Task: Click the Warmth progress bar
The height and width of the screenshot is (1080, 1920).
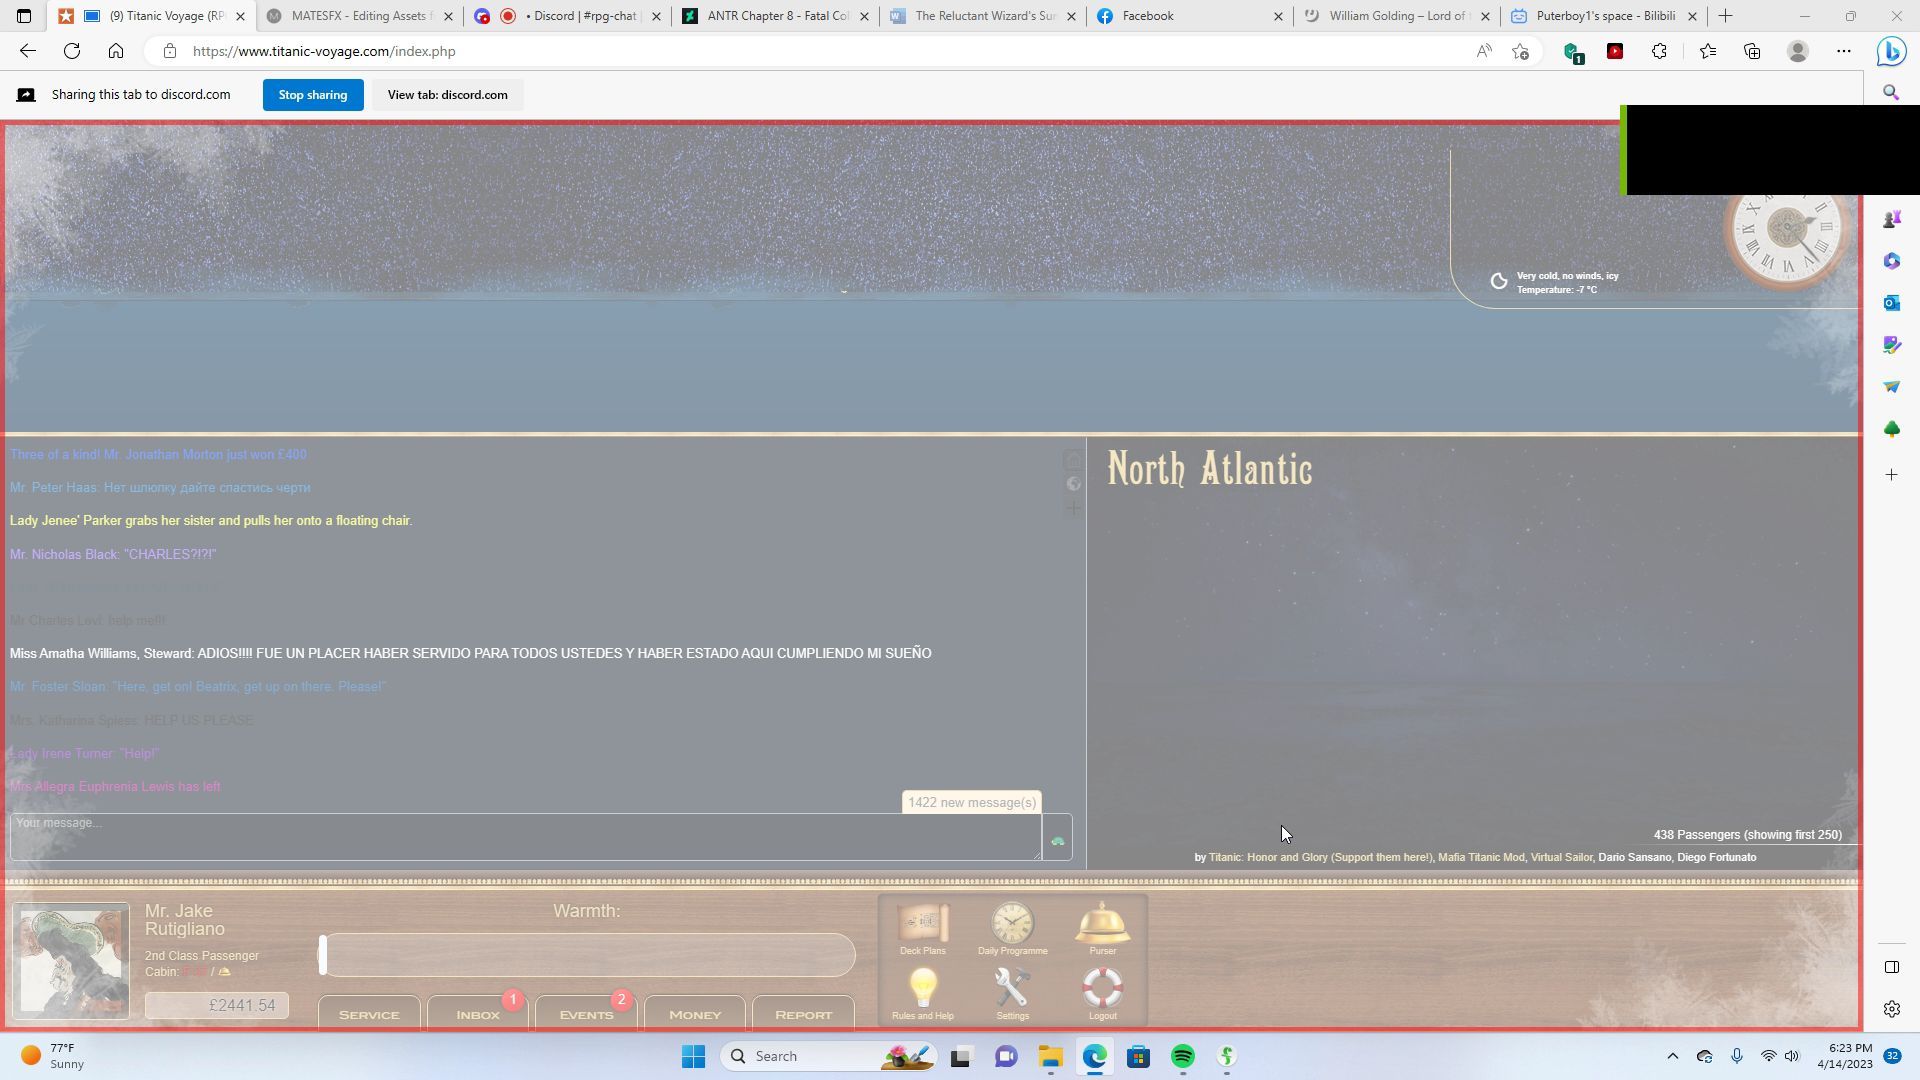Action: click(x=587, y=955)
